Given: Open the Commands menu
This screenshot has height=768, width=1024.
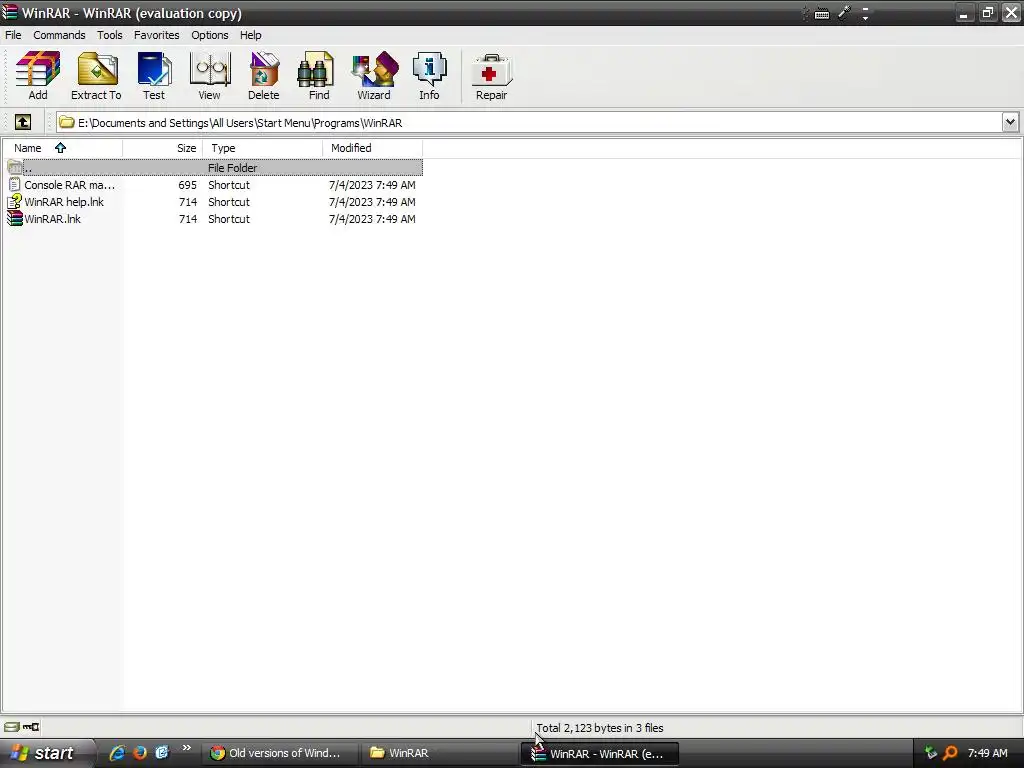Looking at the screenshot, I should pyautogui.click(x=59, y=35).
